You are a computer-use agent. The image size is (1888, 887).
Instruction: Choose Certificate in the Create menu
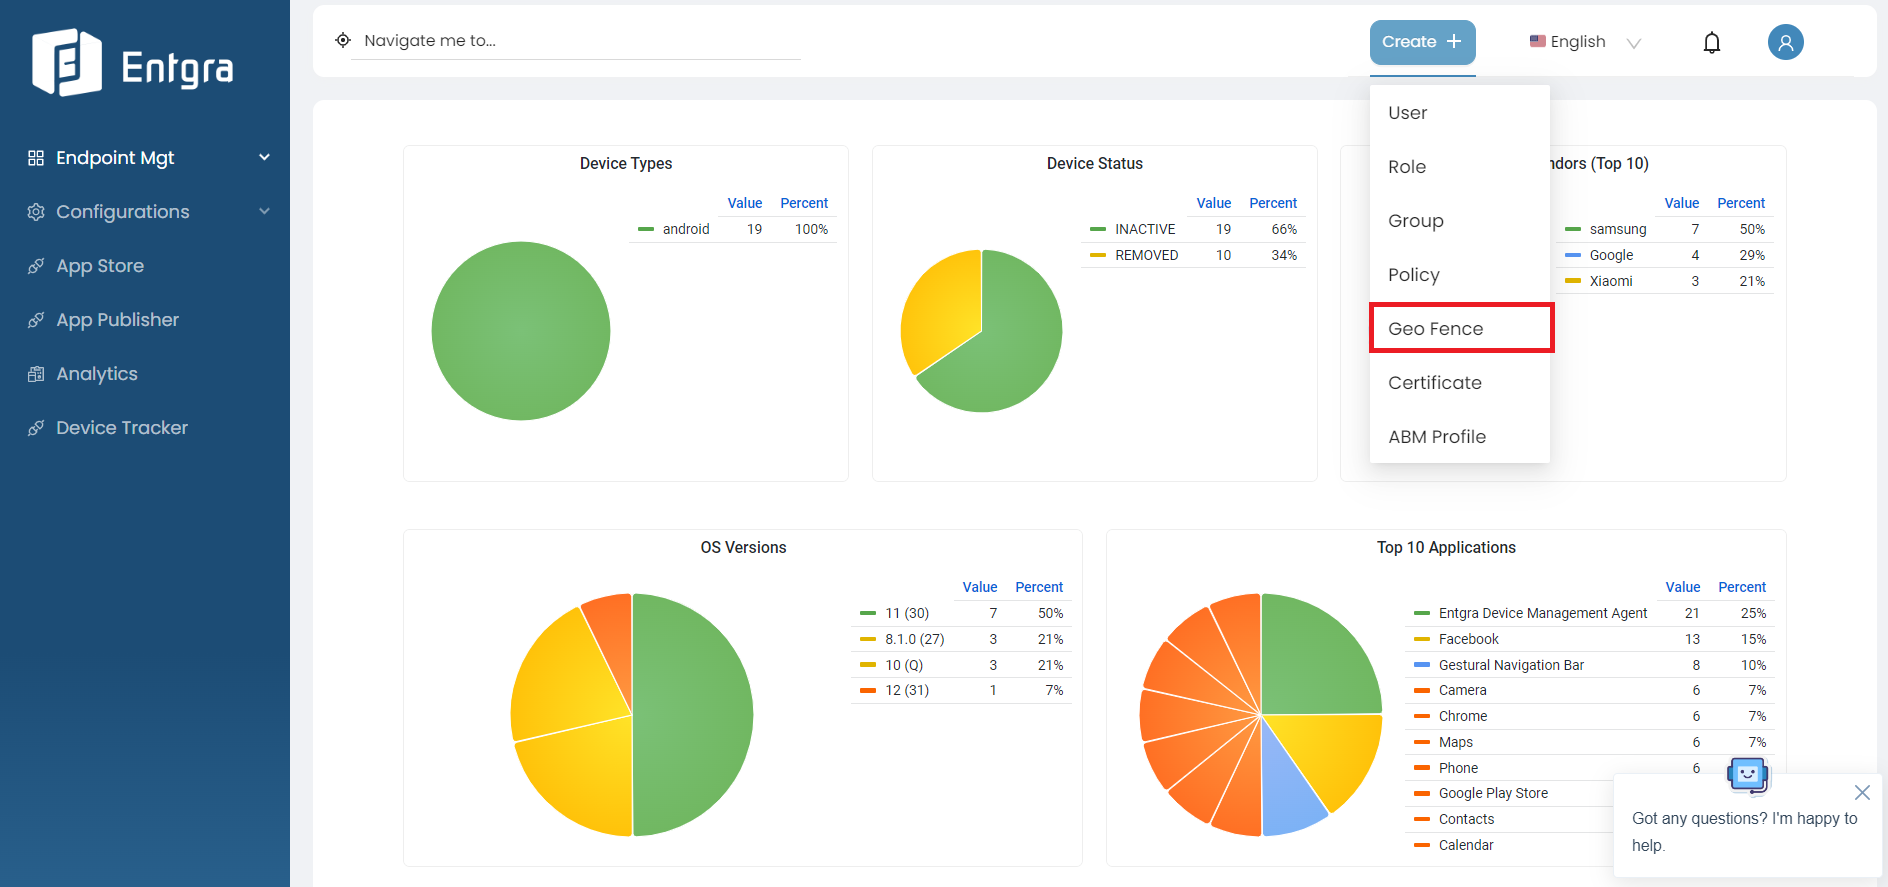(1434, 383)
